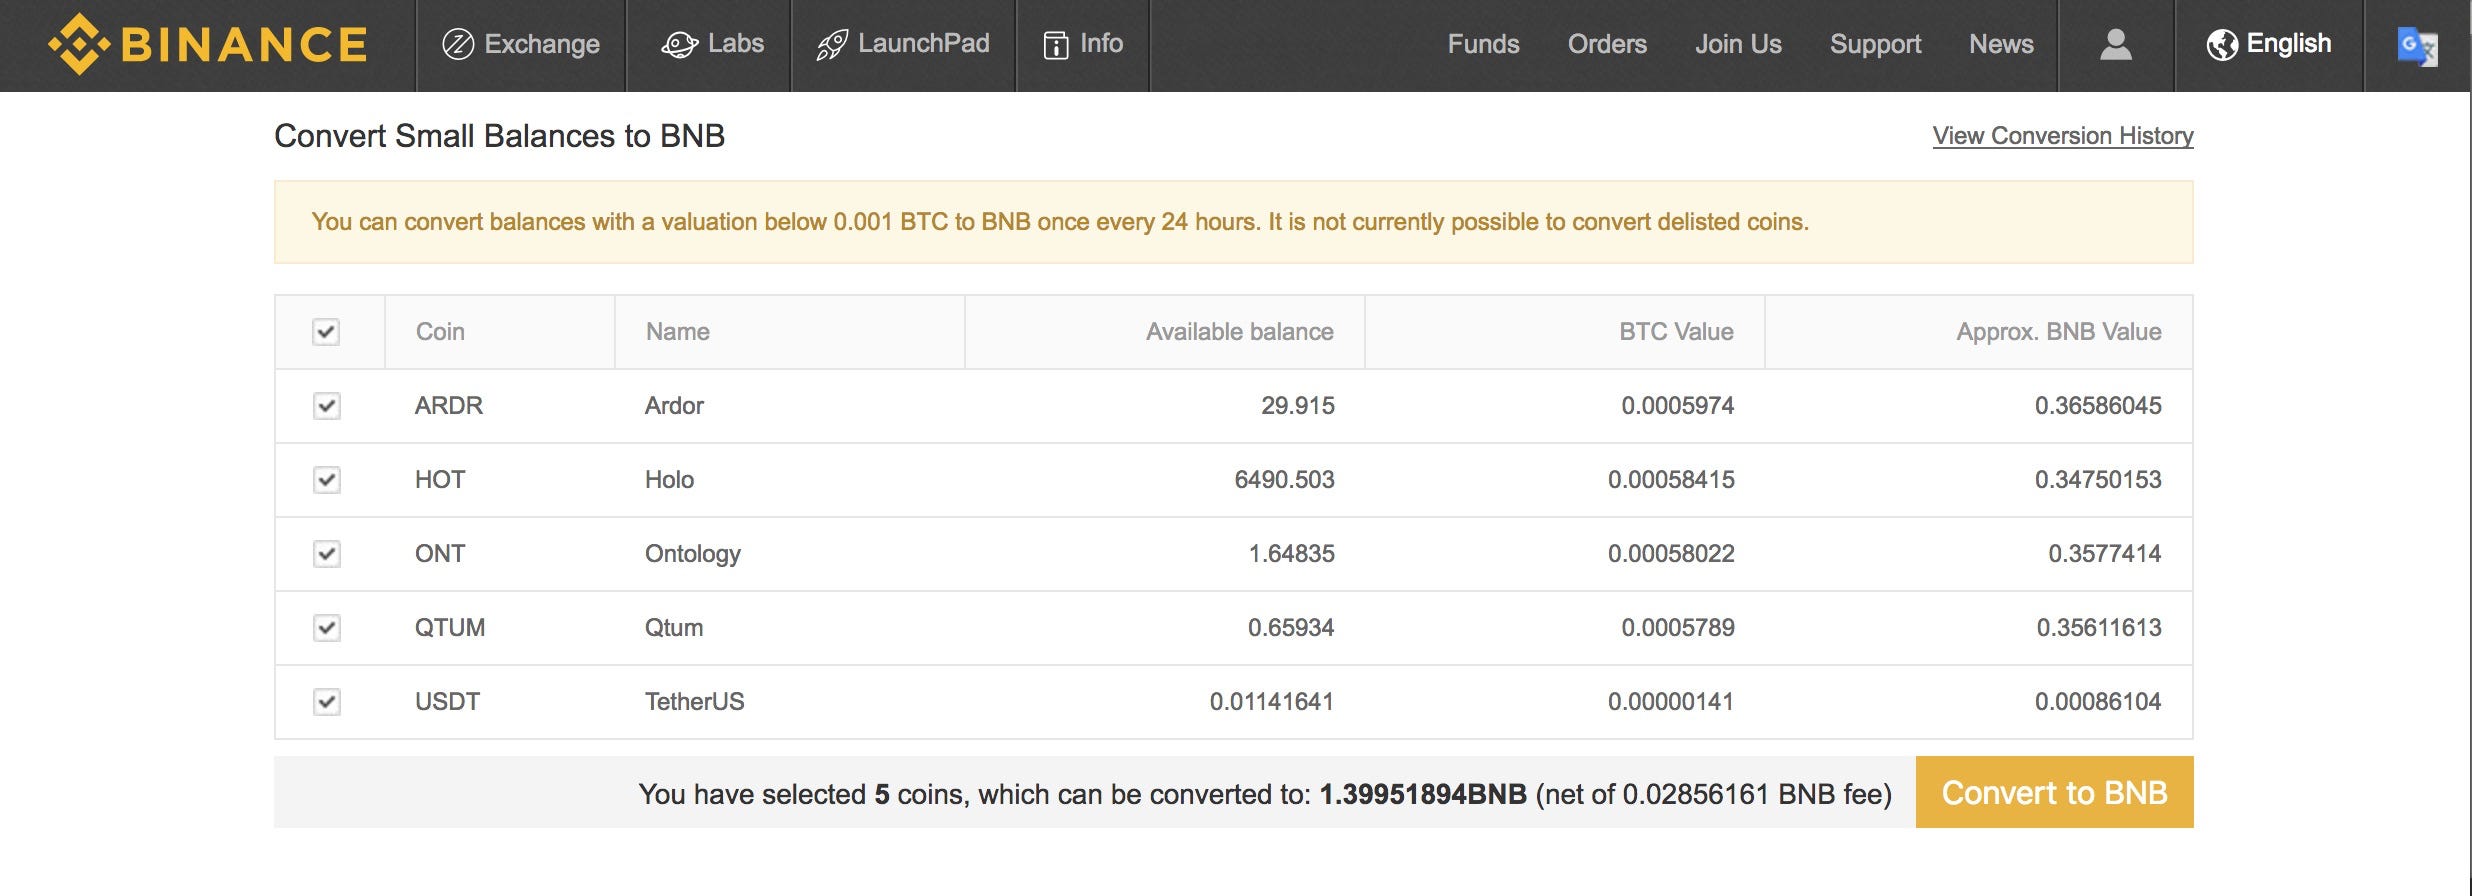Open the LaunchPad menu item
This screenshot has height=896, width=2472.
pos(903,44)
